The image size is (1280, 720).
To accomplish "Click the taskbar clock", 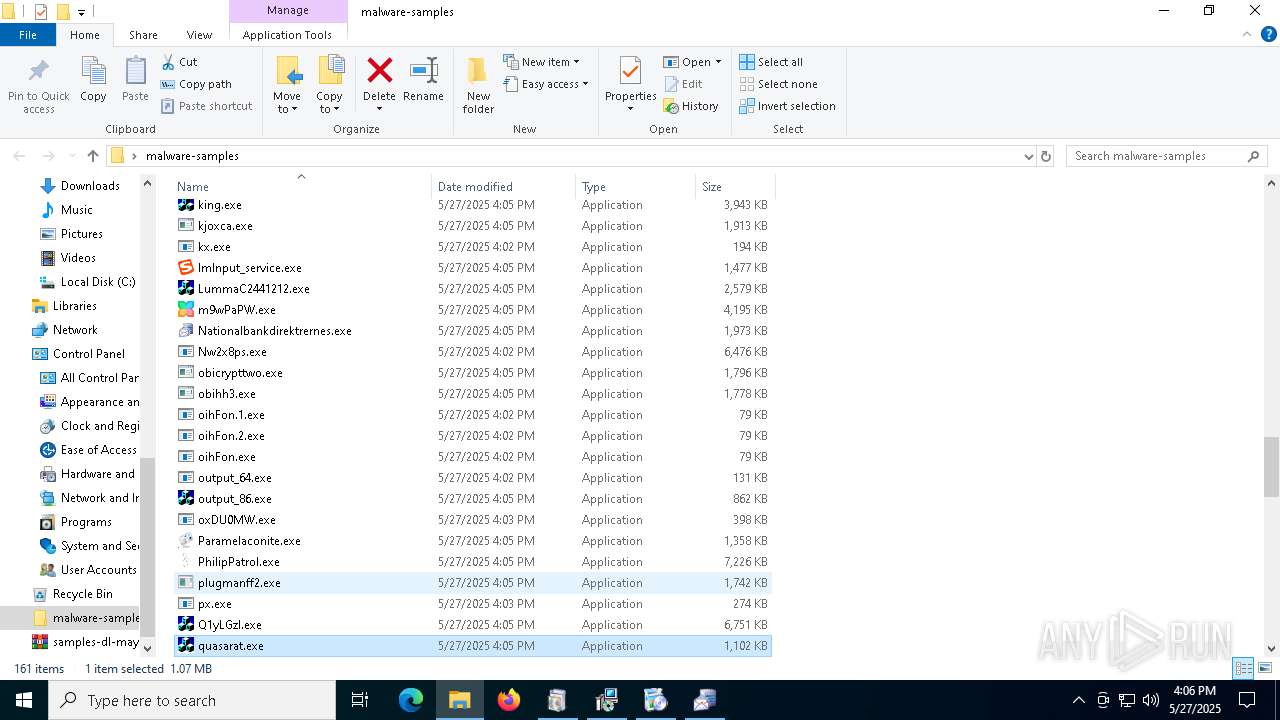I will 1193,700.
